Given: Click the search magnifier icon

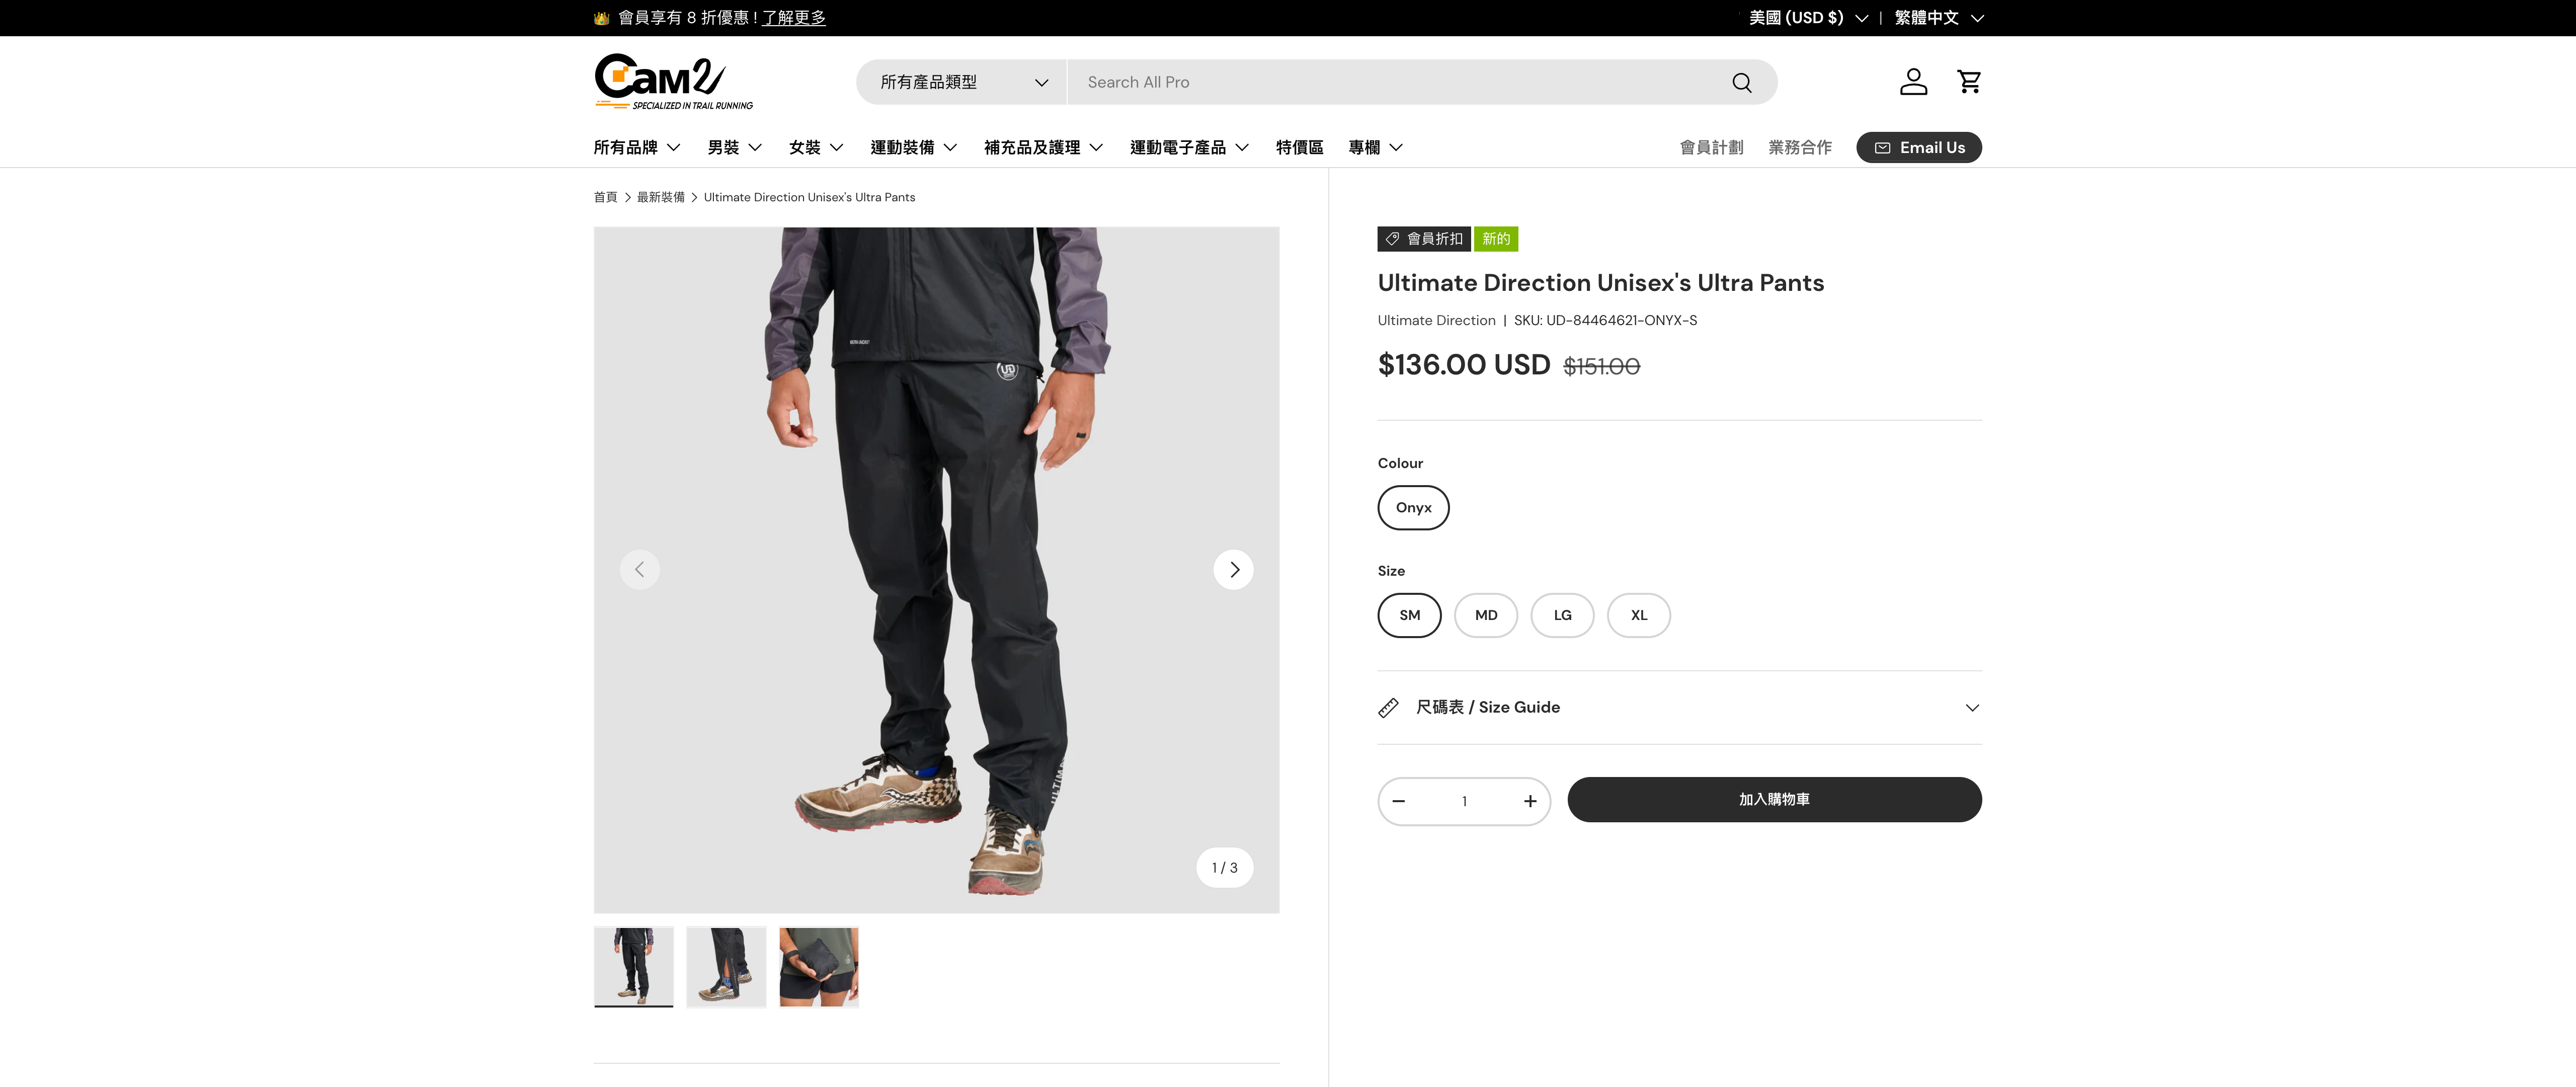Looking at the screenshot, I should tap(1741, 82).
